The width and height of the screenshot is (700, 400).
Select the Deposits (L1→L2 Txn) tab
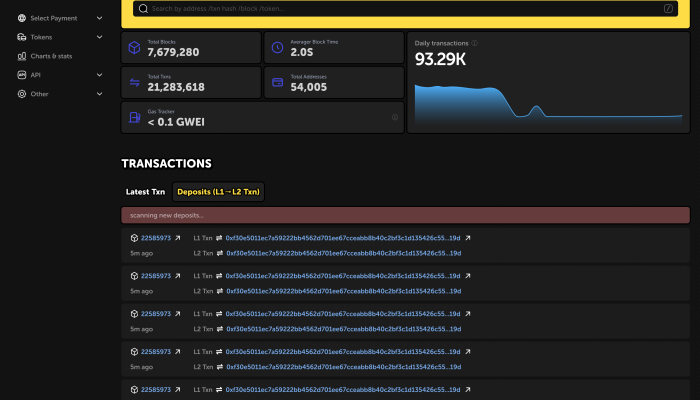[218, 191]
